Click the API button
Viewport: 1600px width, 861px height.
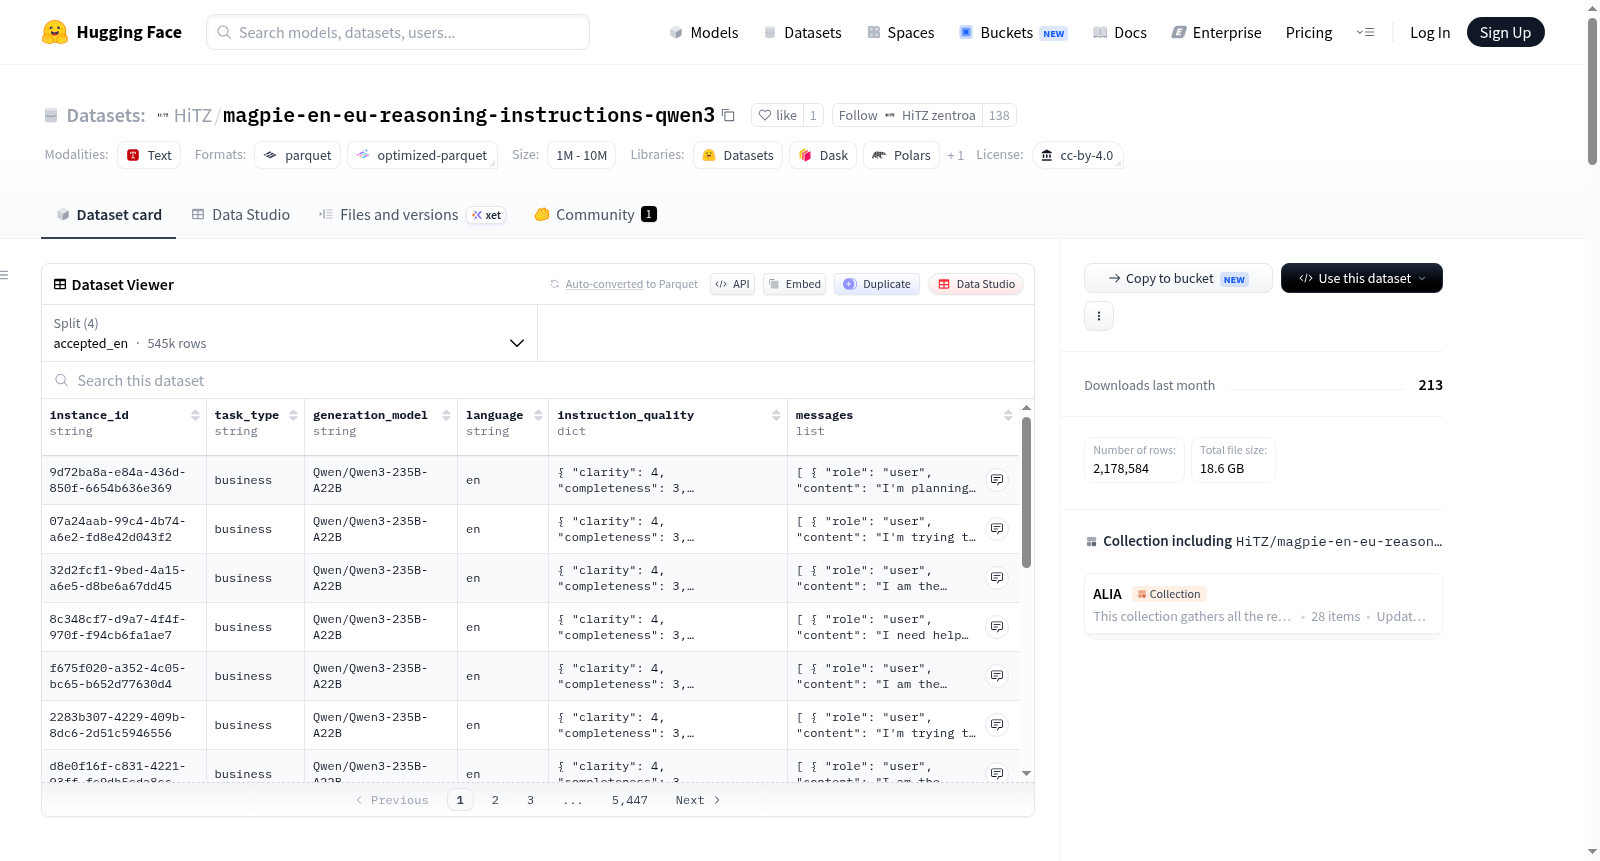click(x=732, y=284)
